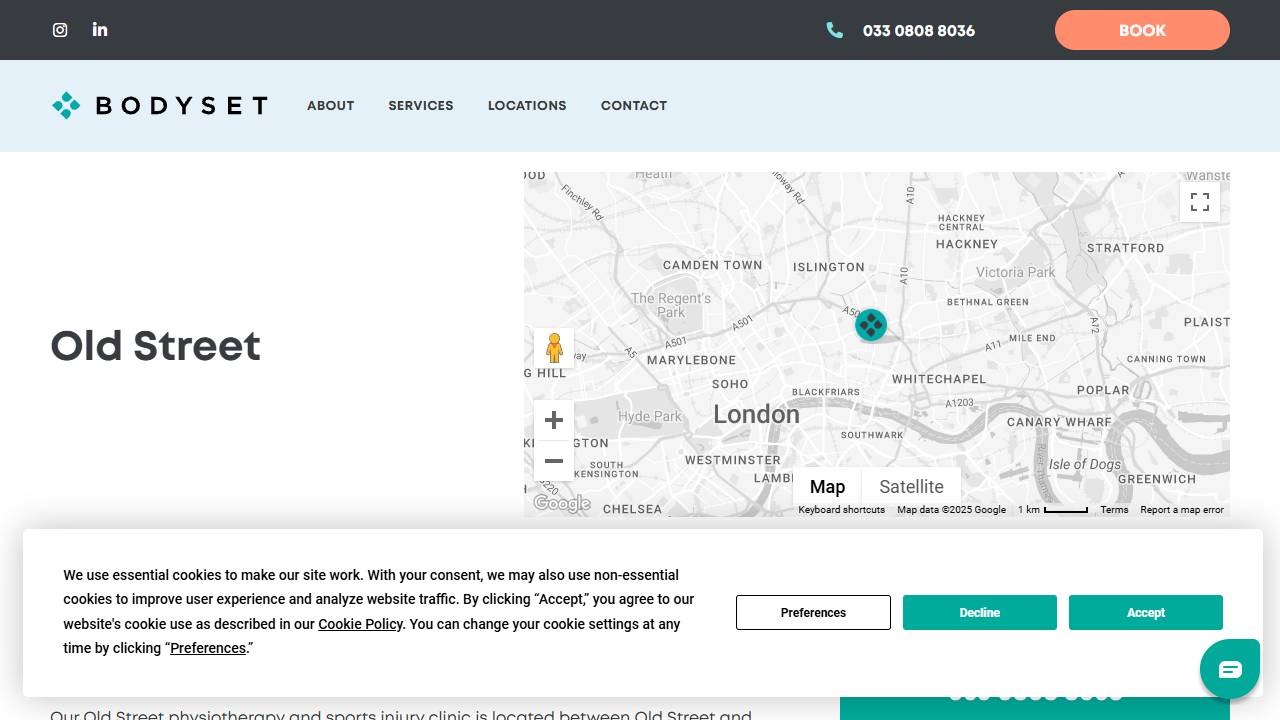The image size is (1280, 720).
Task: Zoom in on the map
Action: (x=554, y=420)
